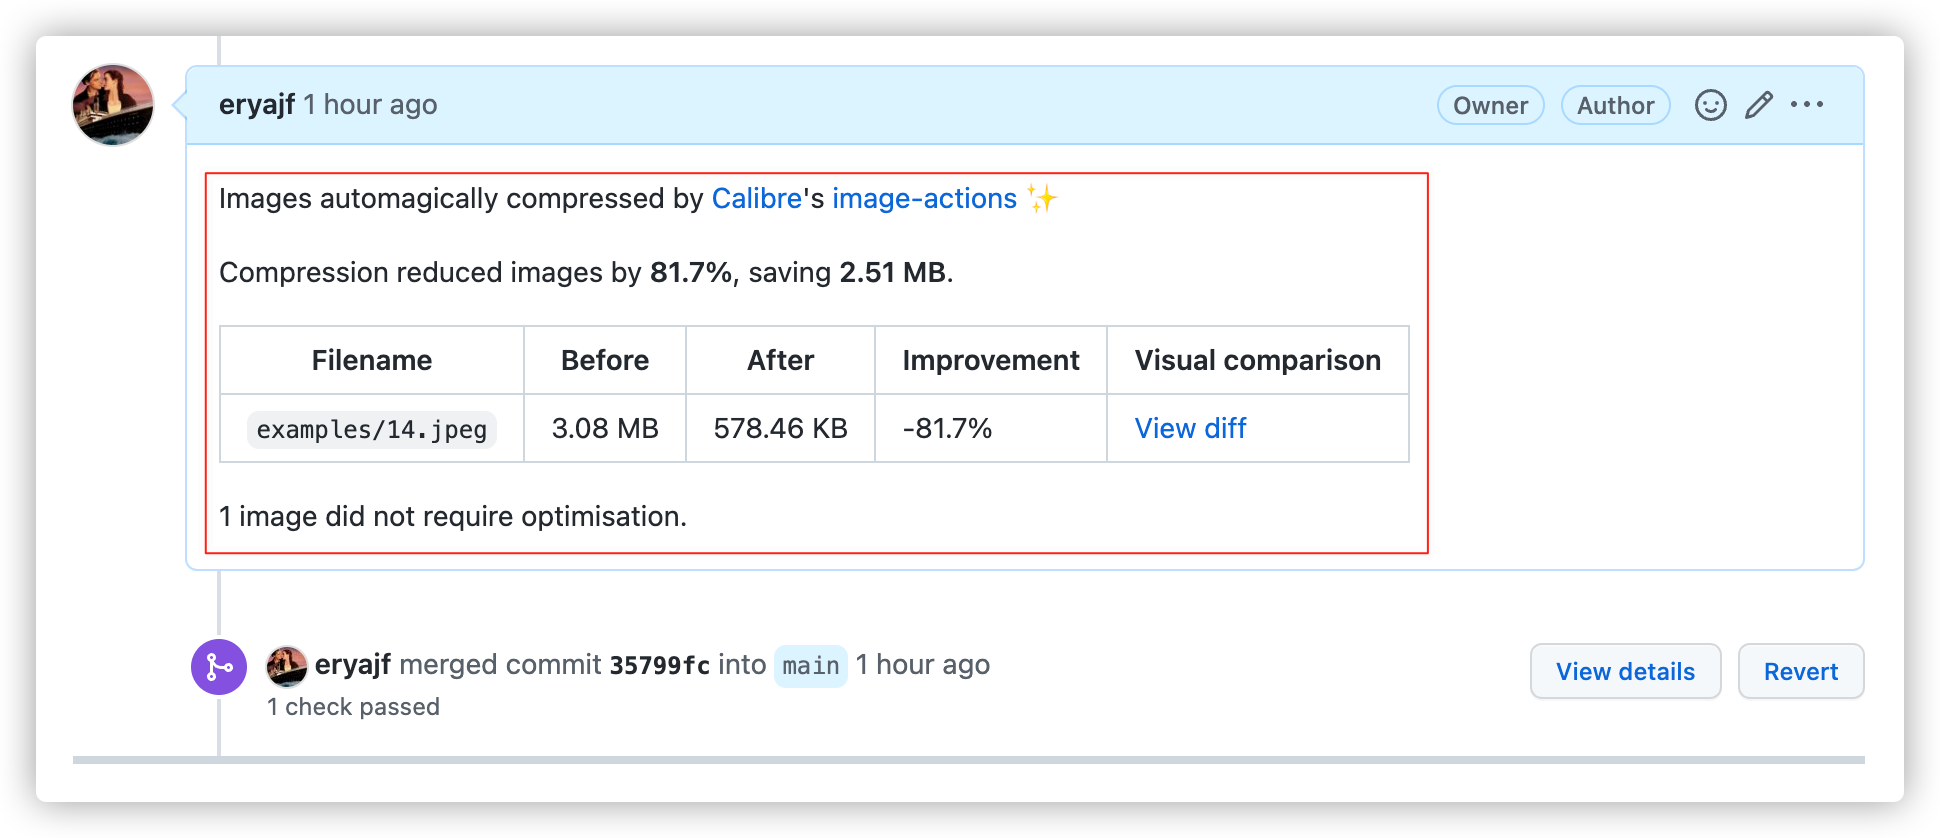The width and height of the screenshot is (1940, 838).
Task: Click the '1 check passed' text
Action: pos(353,707)
